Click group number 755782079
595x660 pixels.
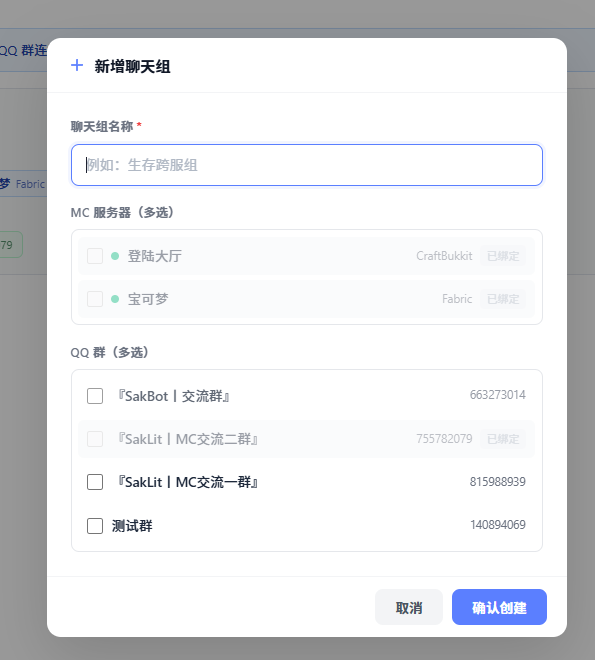(444, 439)
